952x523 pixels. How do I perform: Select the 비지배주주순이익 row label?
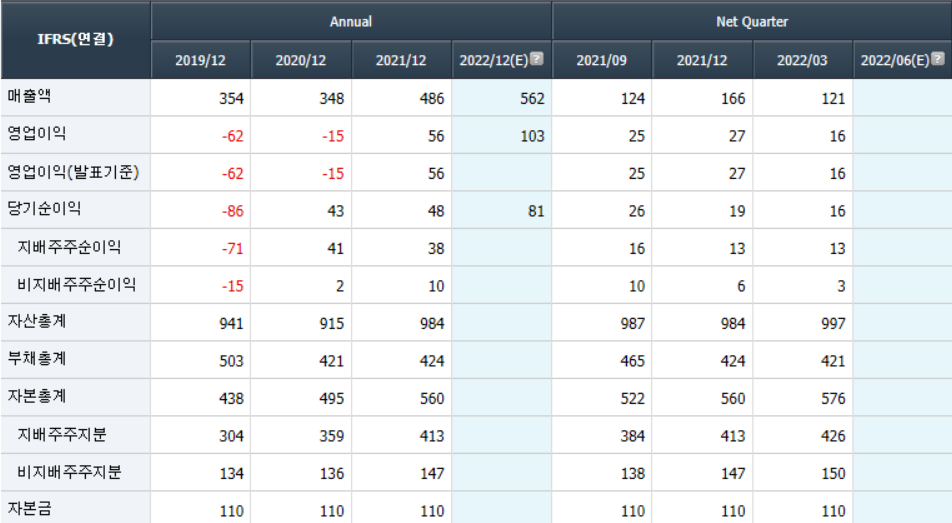click(76, 284)
